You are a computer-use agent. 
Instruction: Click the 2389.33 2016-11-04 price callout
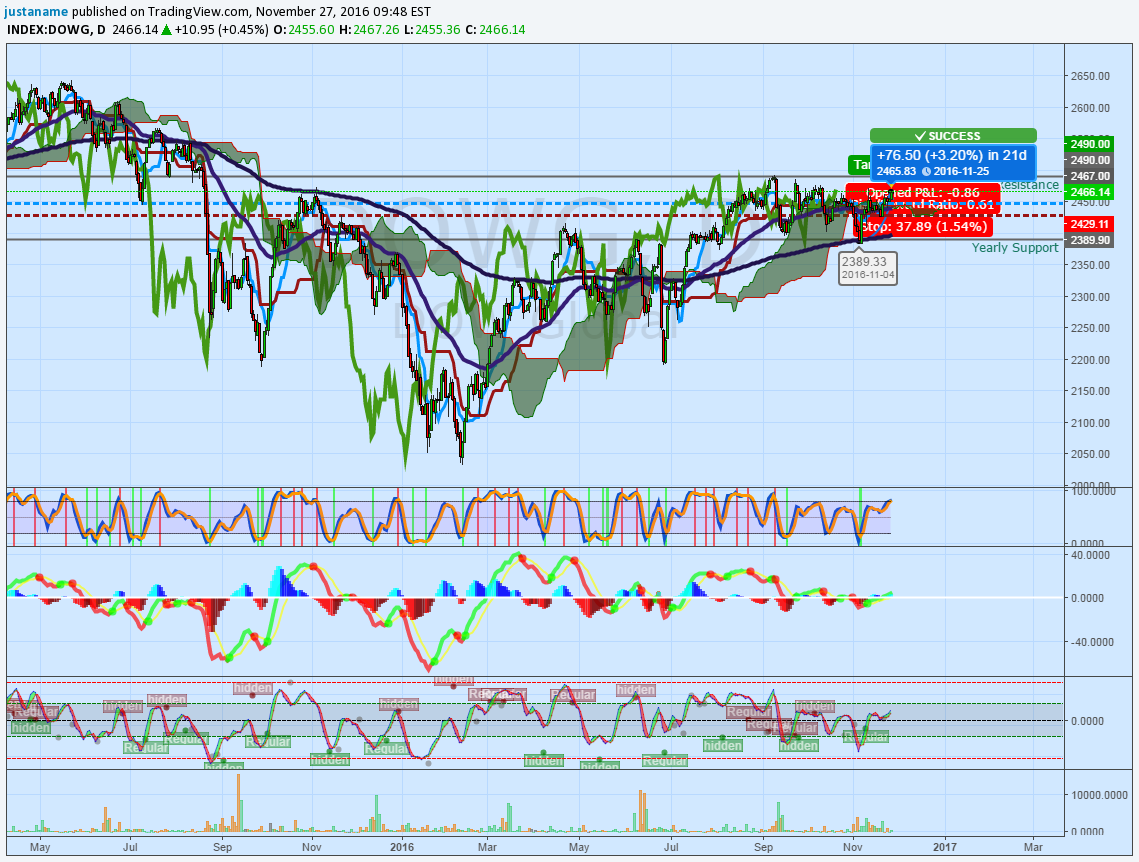coord(868,268)
